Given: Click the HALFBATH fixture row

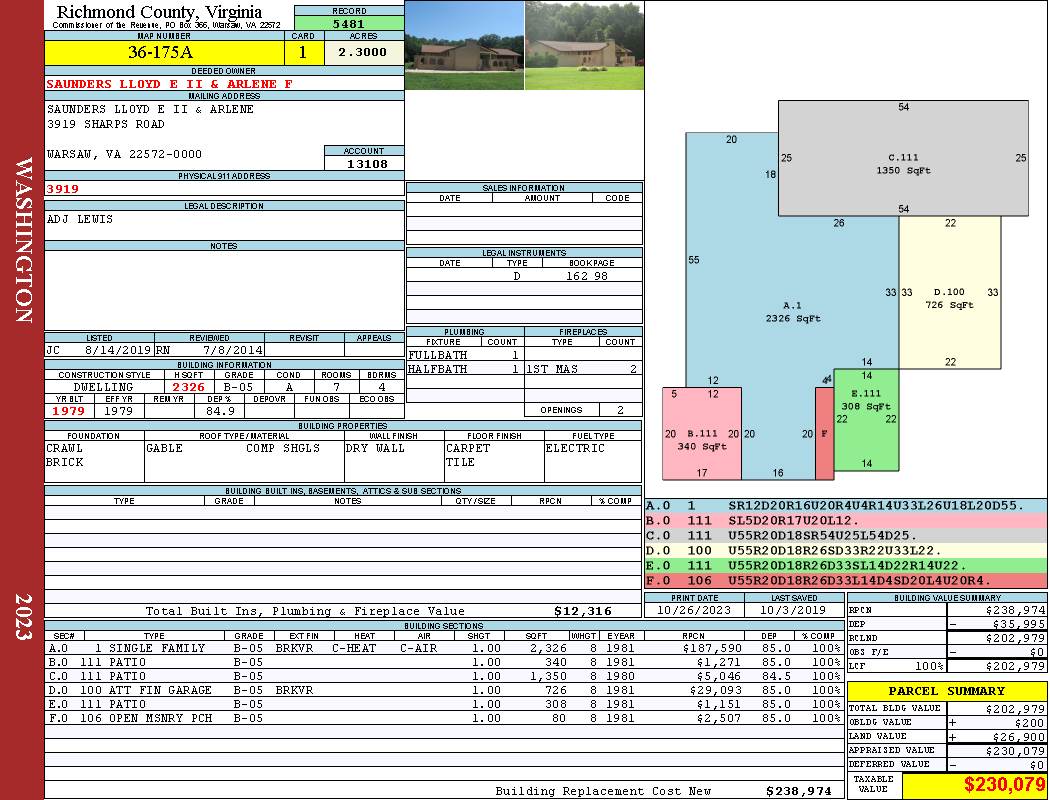Looking at the screenshot, I should pos(464,369).
